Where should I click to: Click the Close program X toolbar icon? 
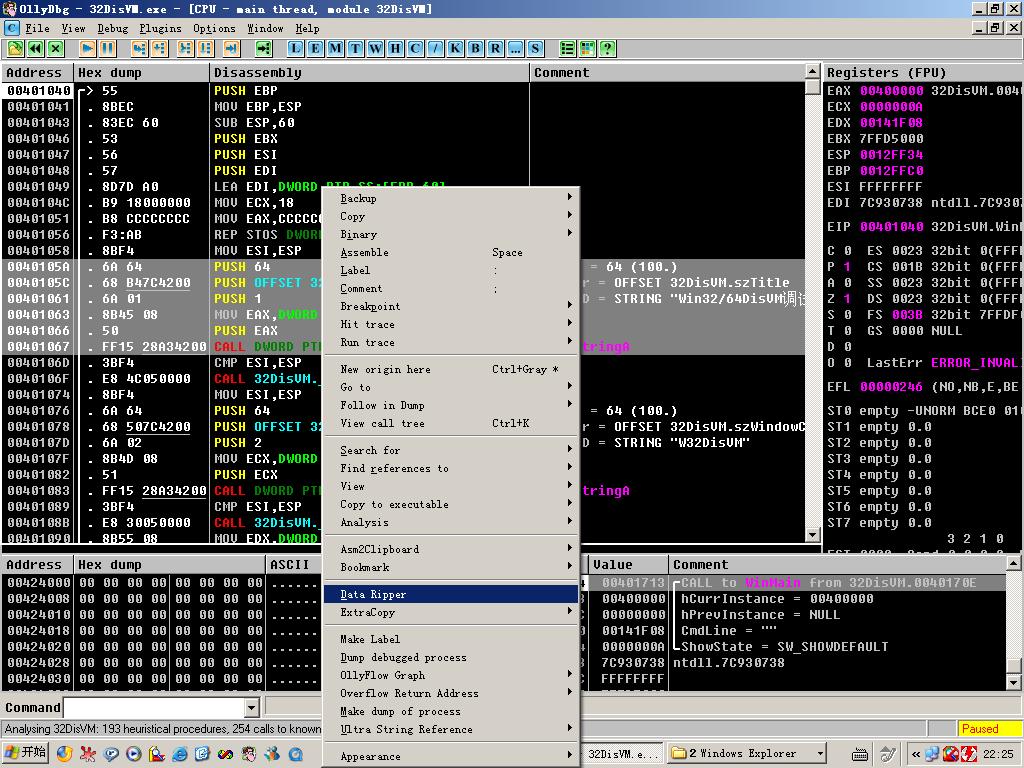pos(56,48)
